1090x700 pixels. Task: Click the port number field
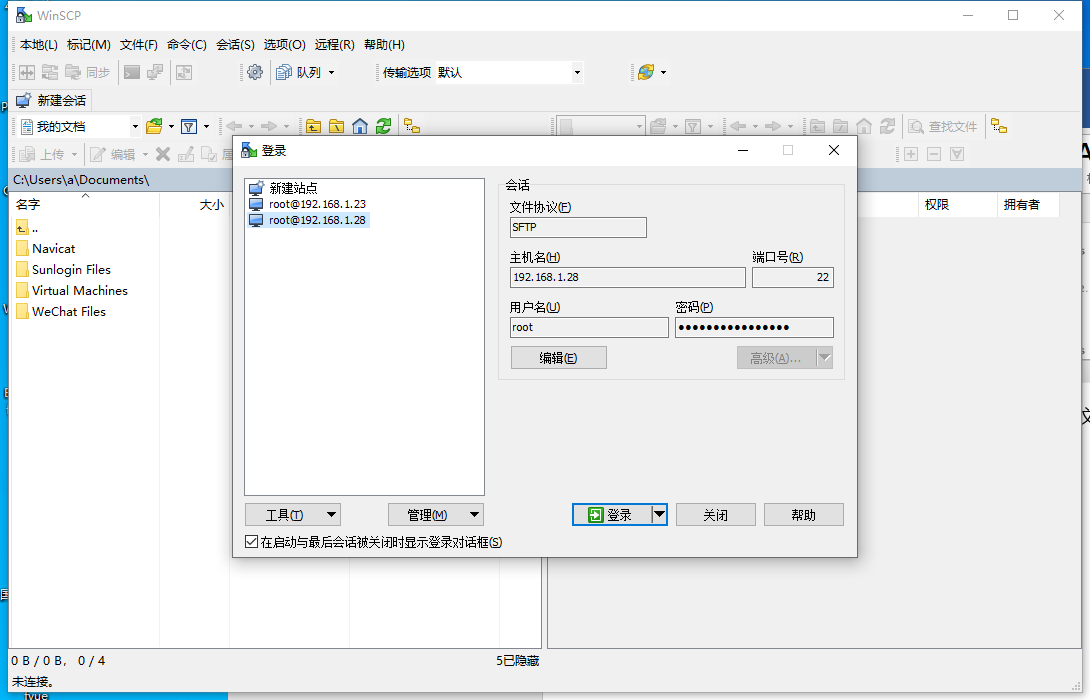pyautogui.click(x=792, y=277)
